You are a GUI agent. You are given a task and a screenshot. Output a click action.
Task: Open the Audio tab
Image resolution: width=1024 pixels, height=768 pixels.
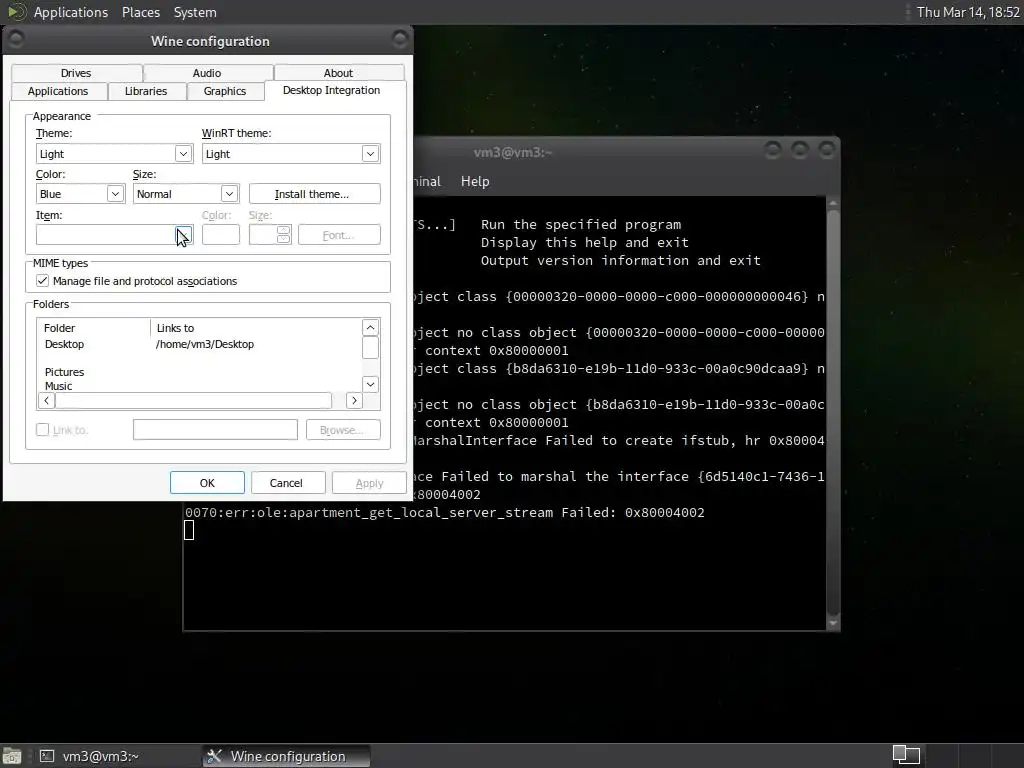click(207, 73)
